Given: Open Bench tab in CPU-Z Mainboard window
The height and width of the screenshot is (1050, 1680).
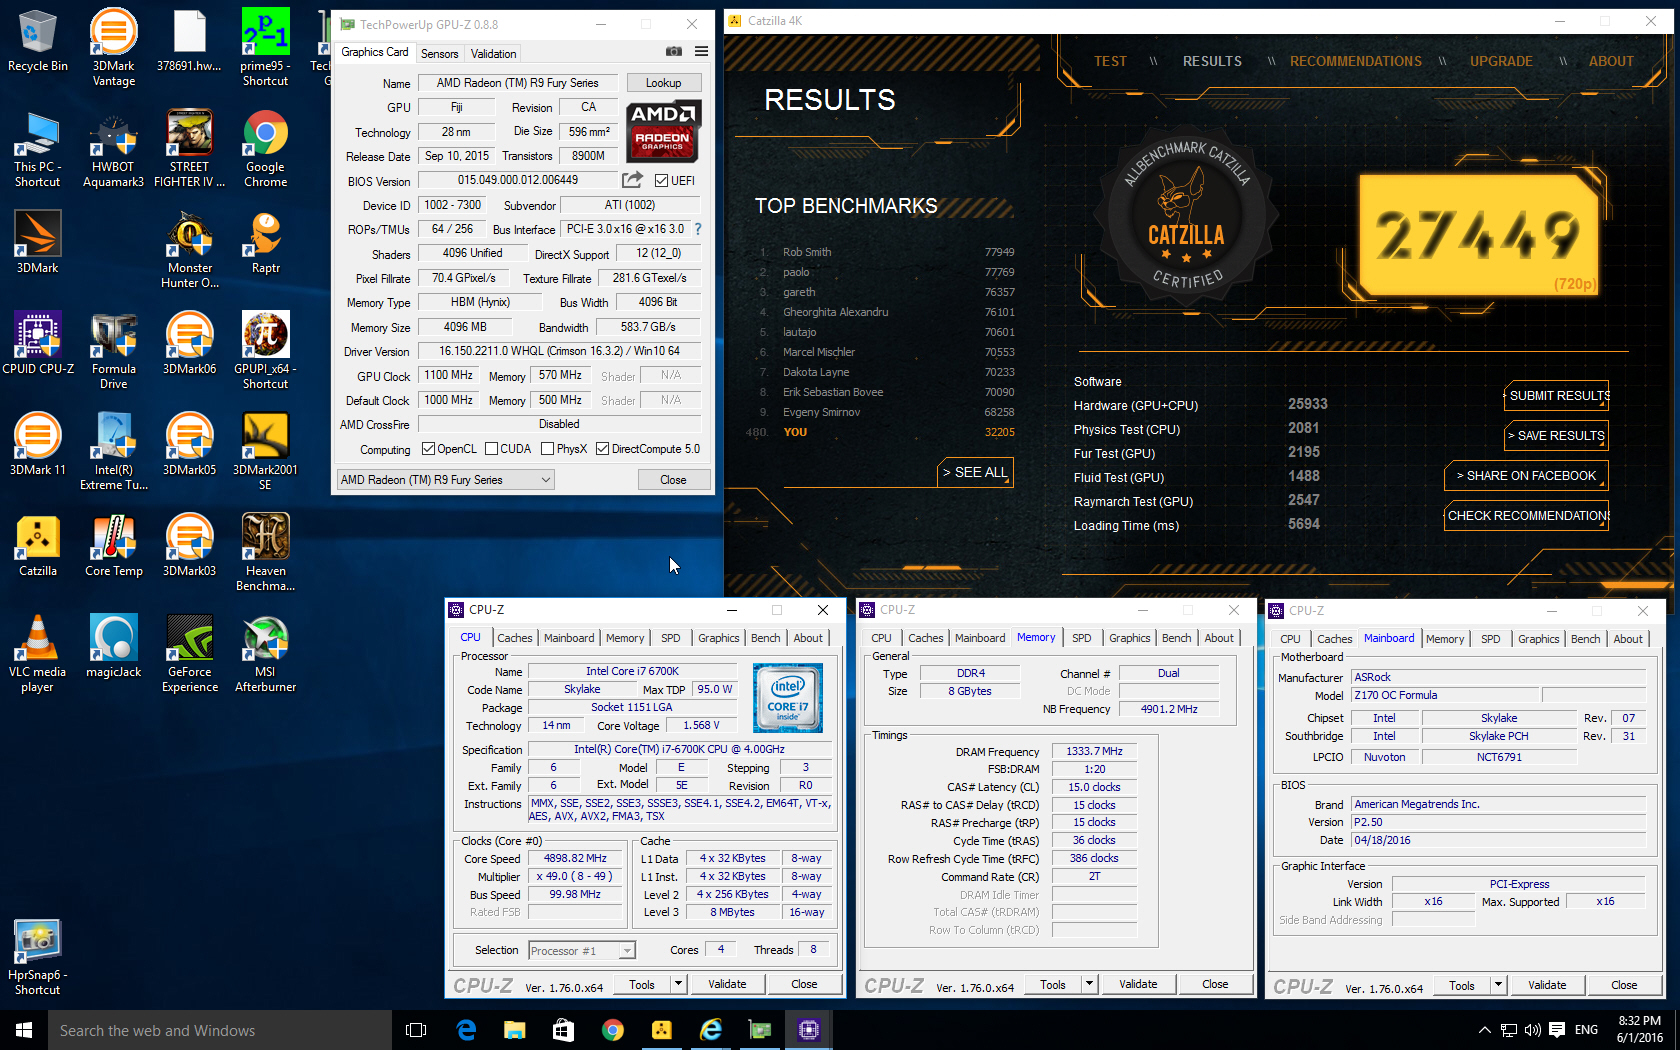Looking at the screenshot, I should tap(1585, 639).
